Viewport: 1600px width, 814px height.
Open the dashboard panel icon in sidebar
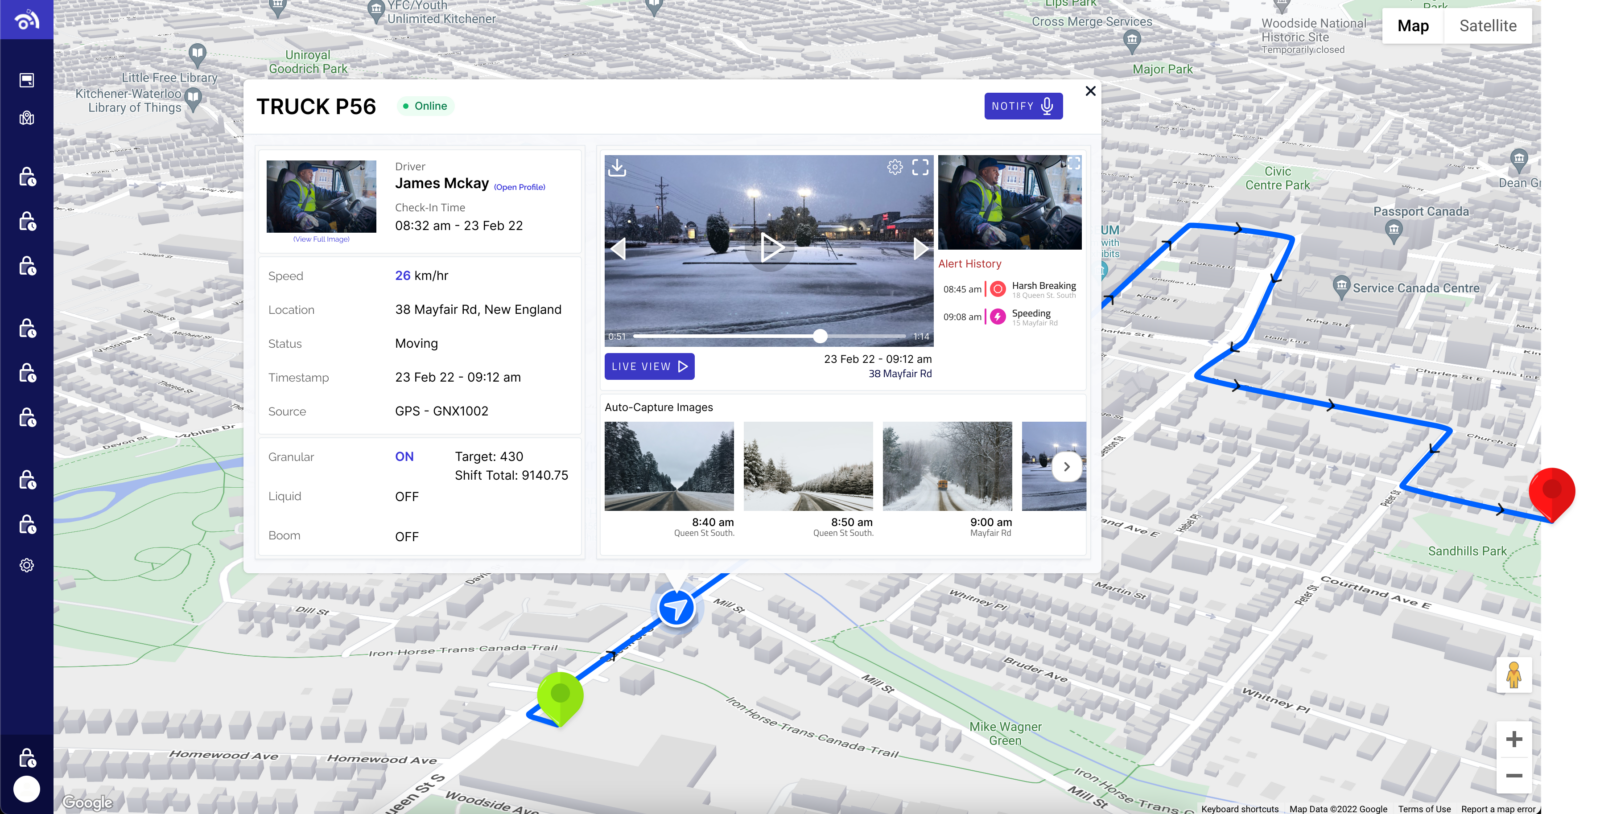click(x=27, y=80)
